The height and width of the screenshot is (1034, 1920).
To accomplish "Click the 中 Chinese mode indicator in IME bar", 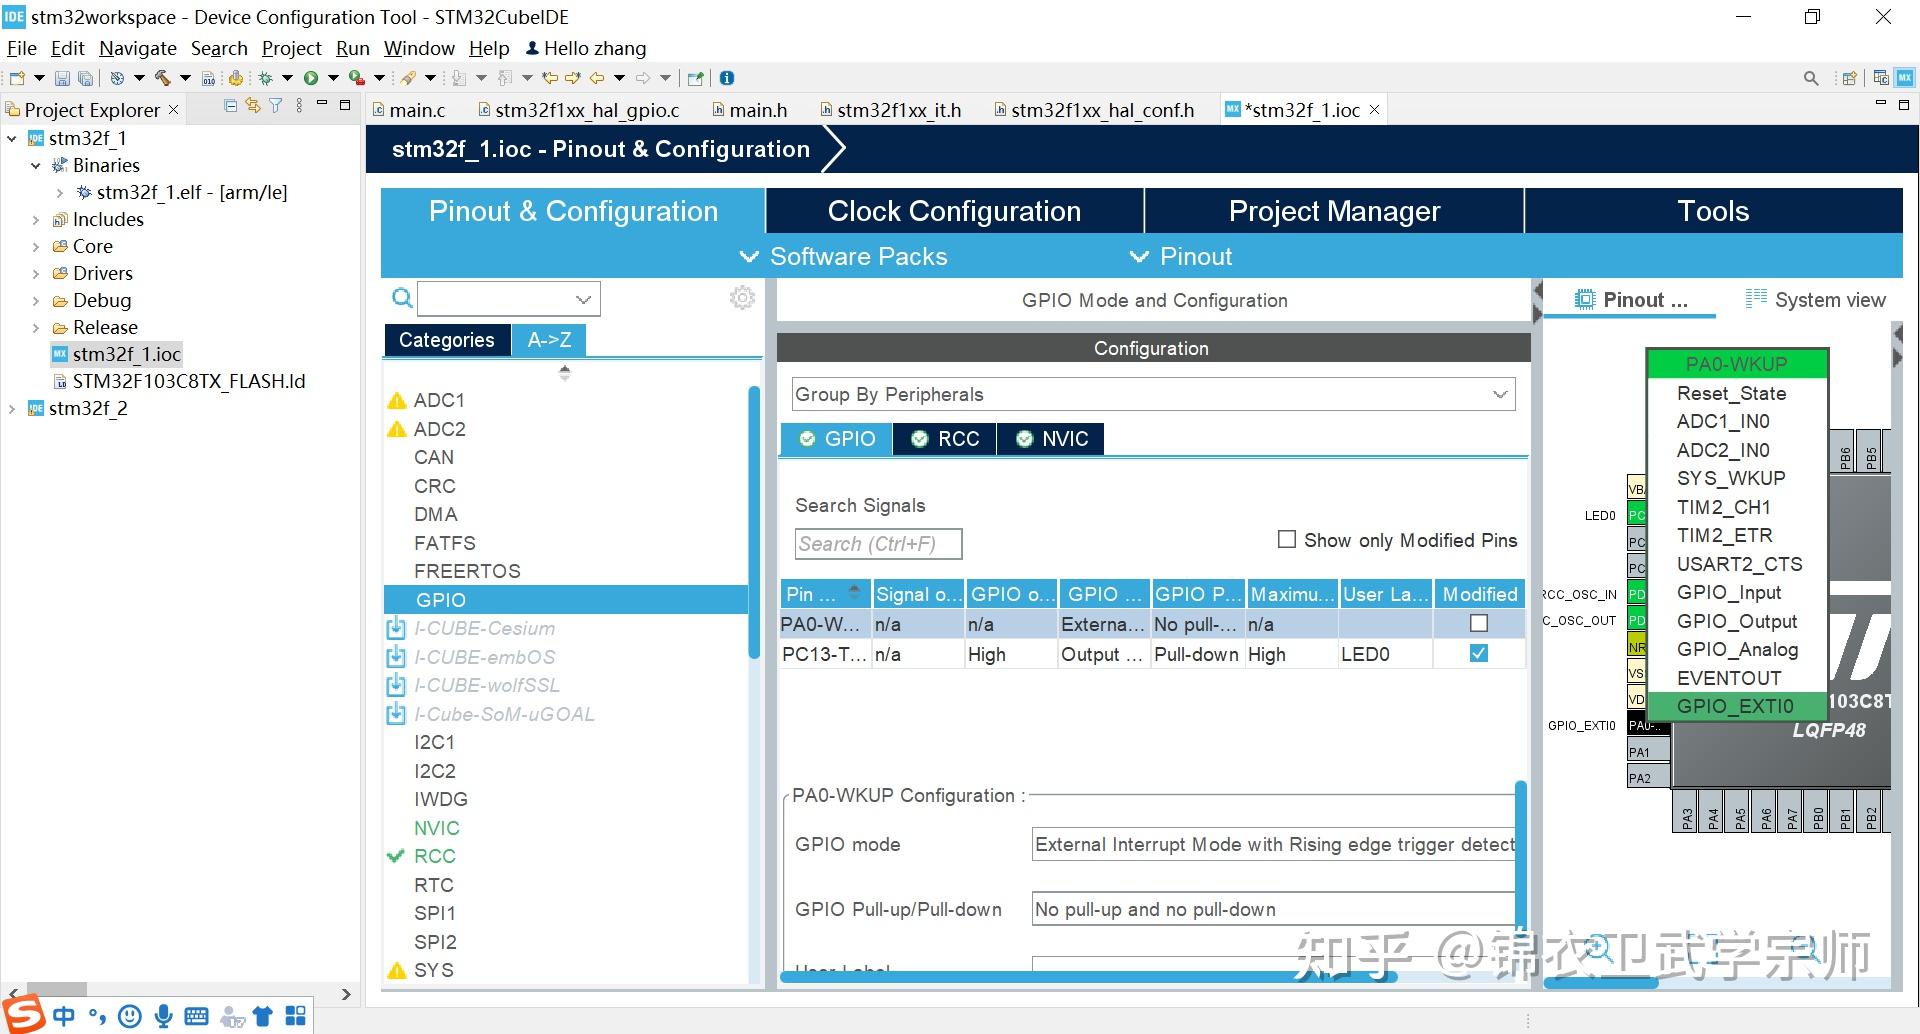I will tap(64, 1017).
